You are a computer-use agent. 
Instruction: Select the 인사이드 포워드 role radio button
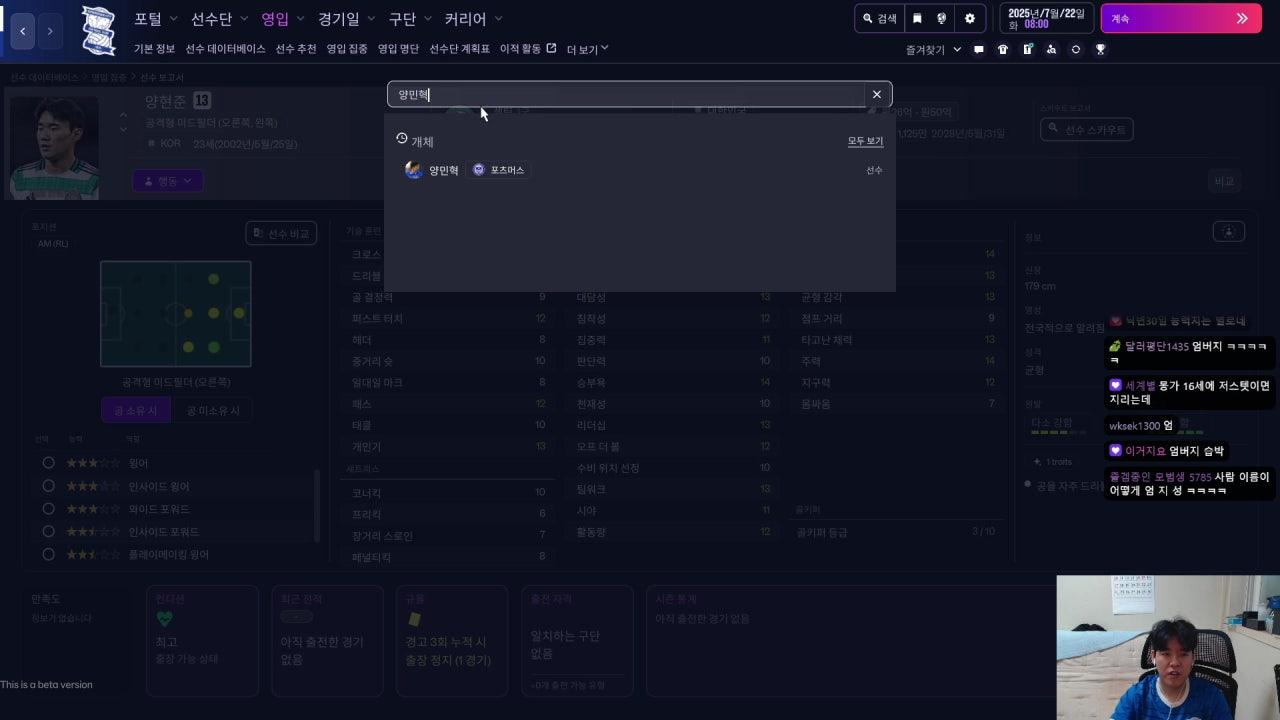(48, 532)
